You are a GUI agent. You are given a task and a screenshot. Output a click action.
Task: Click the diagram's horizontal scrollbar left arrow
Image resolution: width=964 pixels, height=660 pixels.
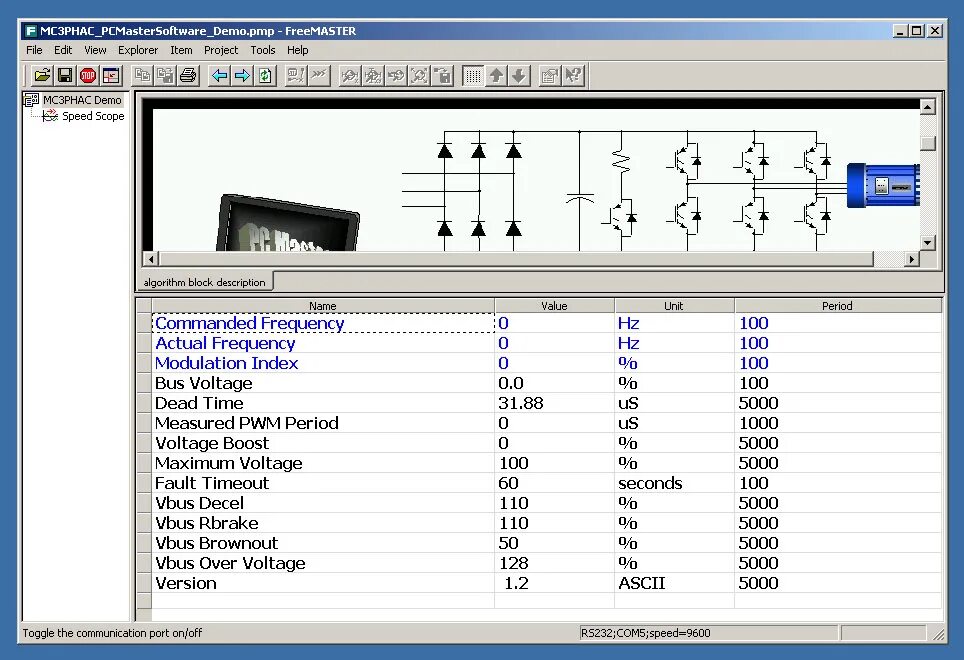151,259
